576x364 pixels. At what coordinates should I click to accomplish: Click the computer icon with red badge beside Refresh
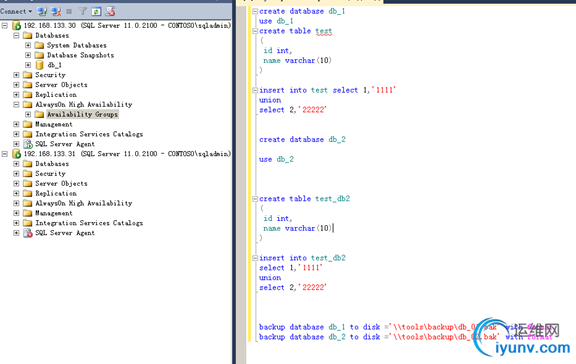[110, 11]
